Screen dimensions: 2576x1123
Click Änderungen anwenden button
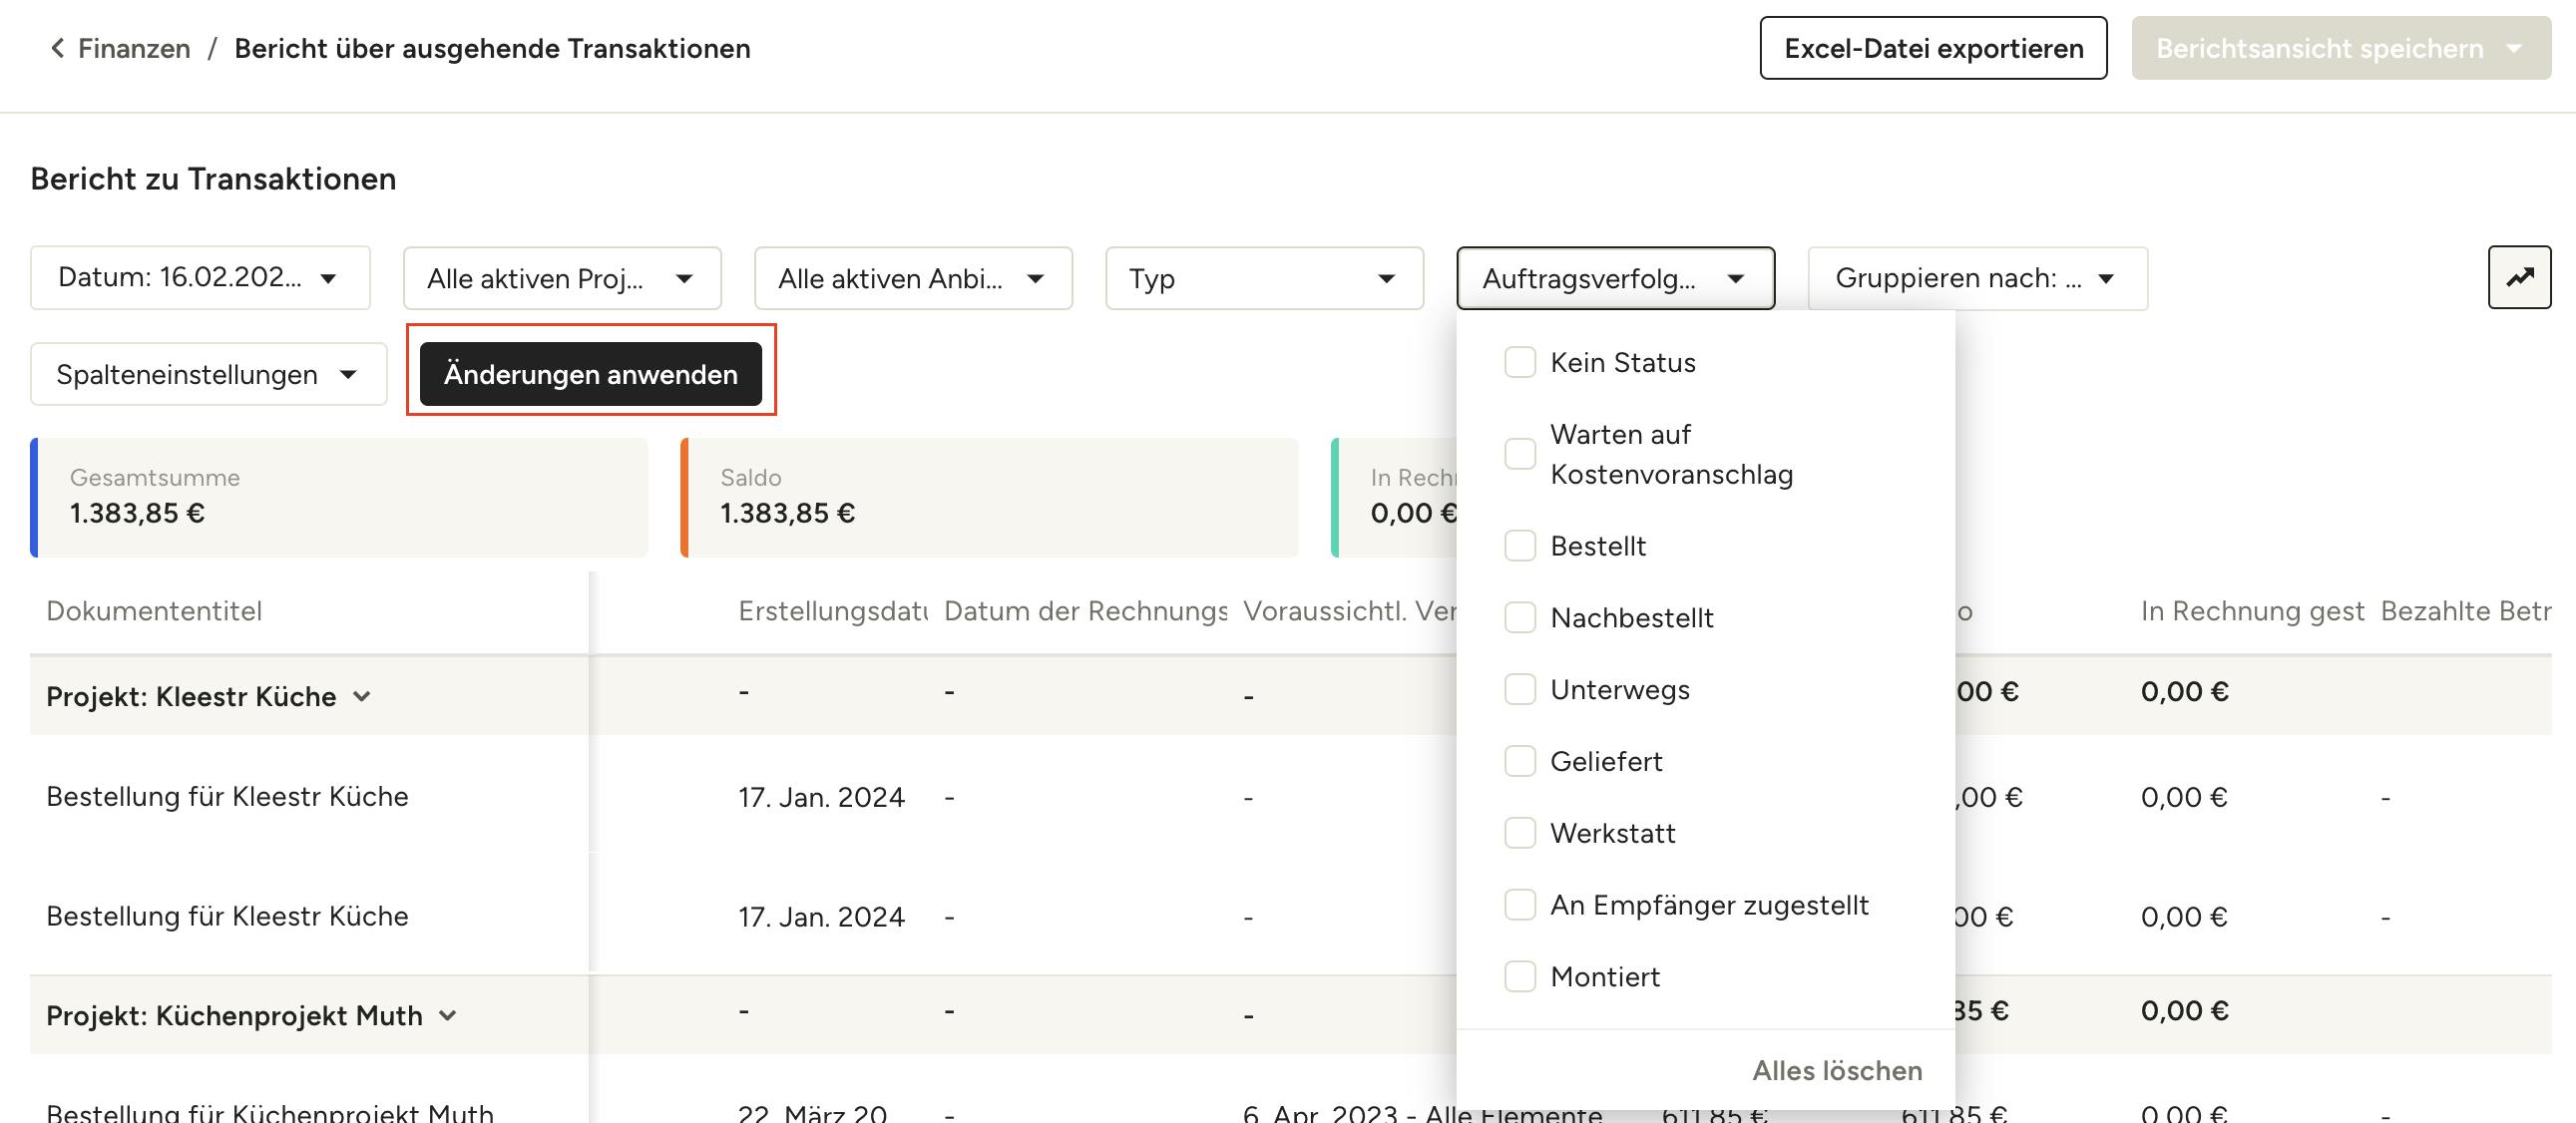point(591,374)
